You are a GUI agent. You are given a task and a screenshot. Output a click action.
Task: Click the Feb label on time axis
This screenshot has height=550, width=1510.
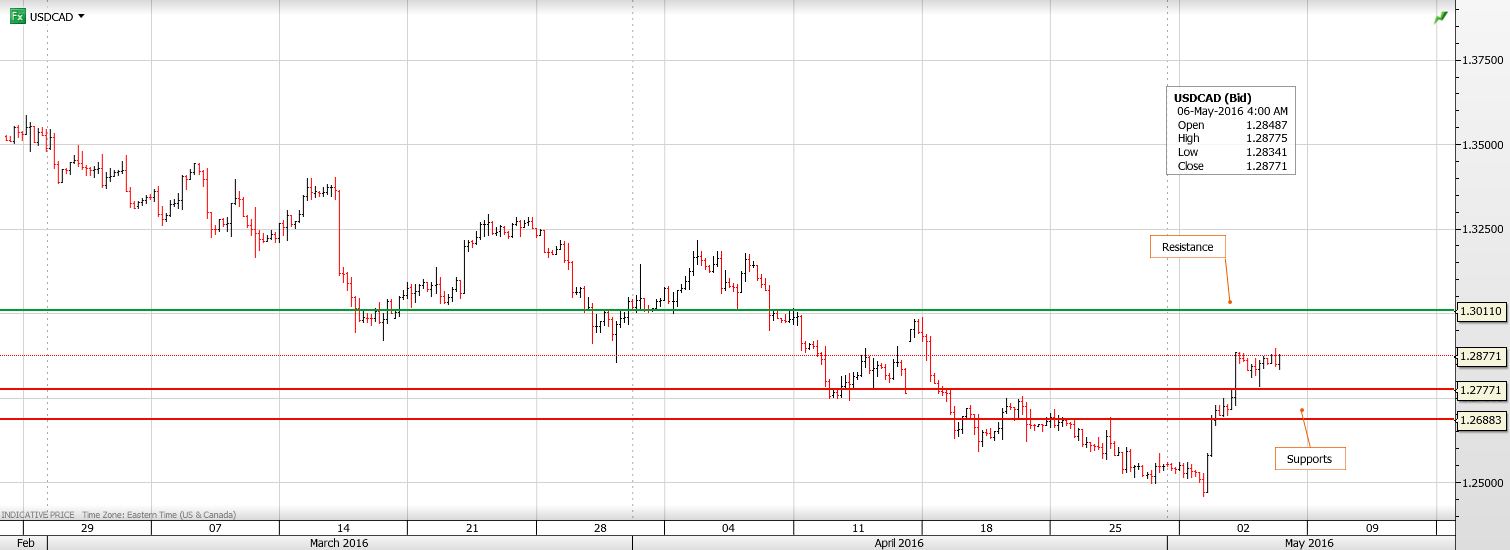coord(26,543)
